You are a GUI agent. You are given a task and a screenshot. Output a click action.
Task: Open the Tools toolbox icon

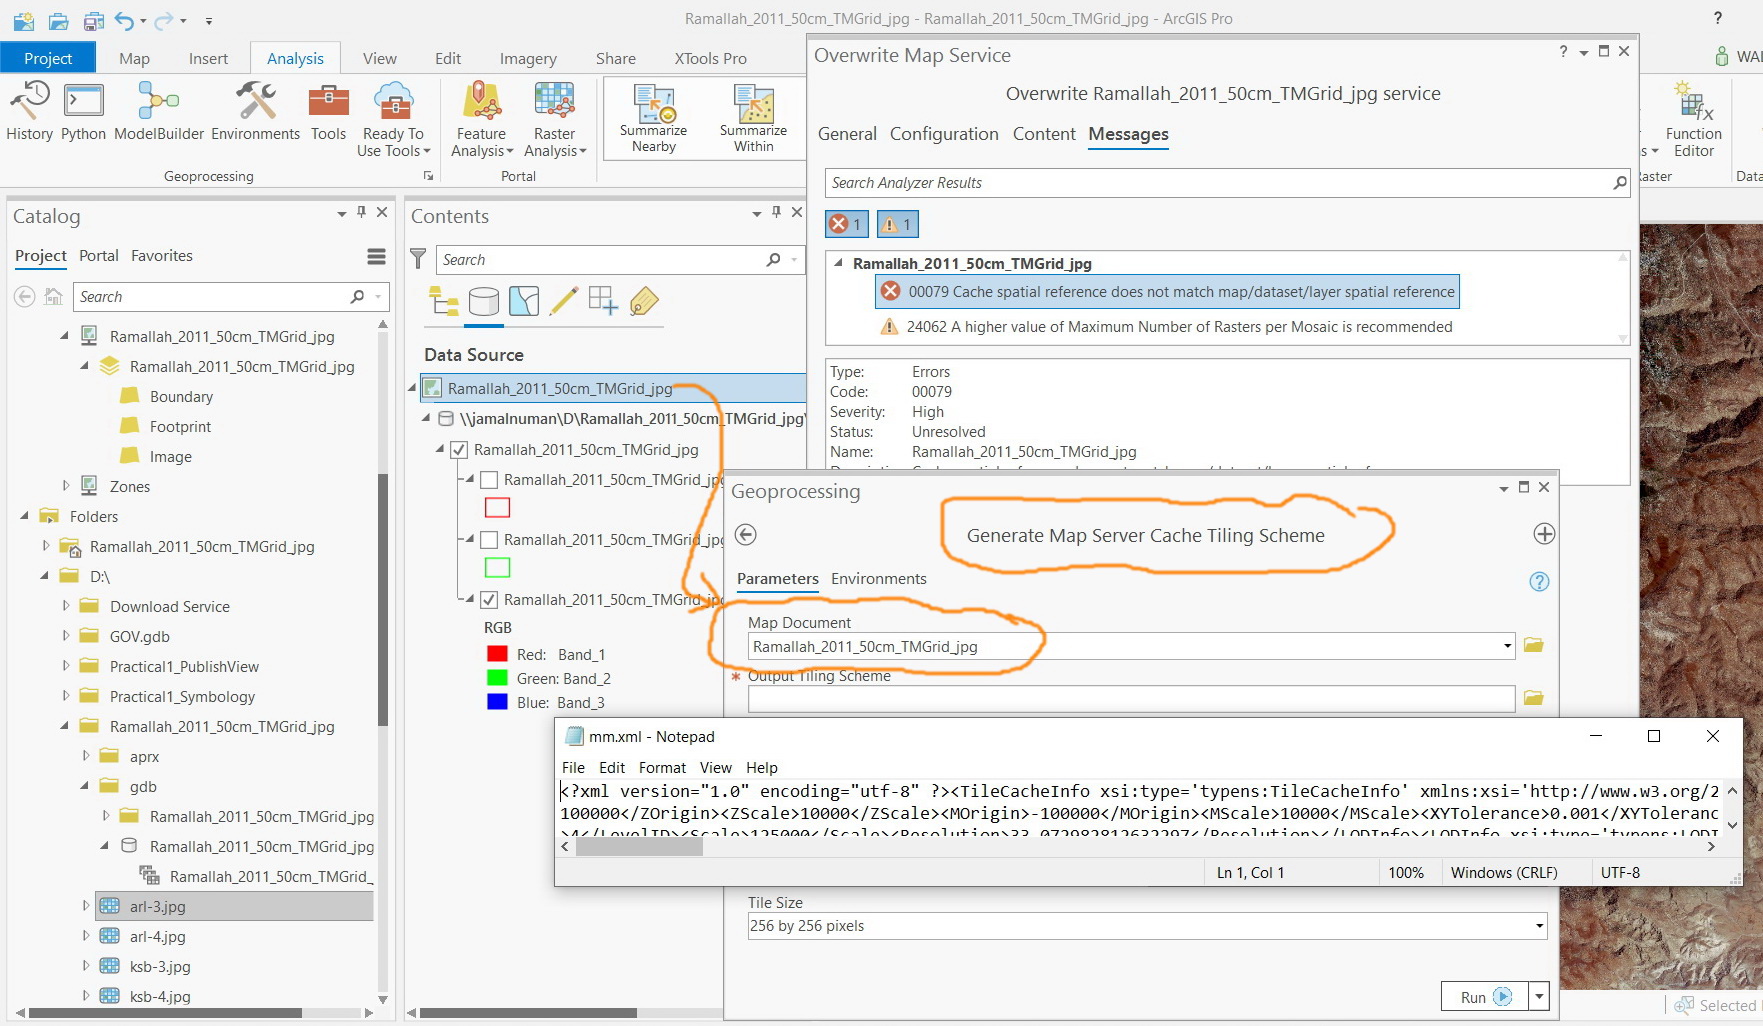coord(328,111)
